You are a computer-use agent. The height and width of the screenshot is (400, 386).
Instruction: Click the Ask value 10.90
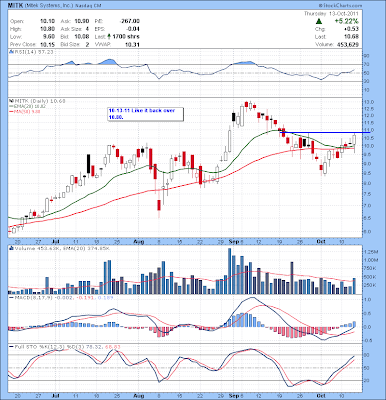tap(83, 21)
